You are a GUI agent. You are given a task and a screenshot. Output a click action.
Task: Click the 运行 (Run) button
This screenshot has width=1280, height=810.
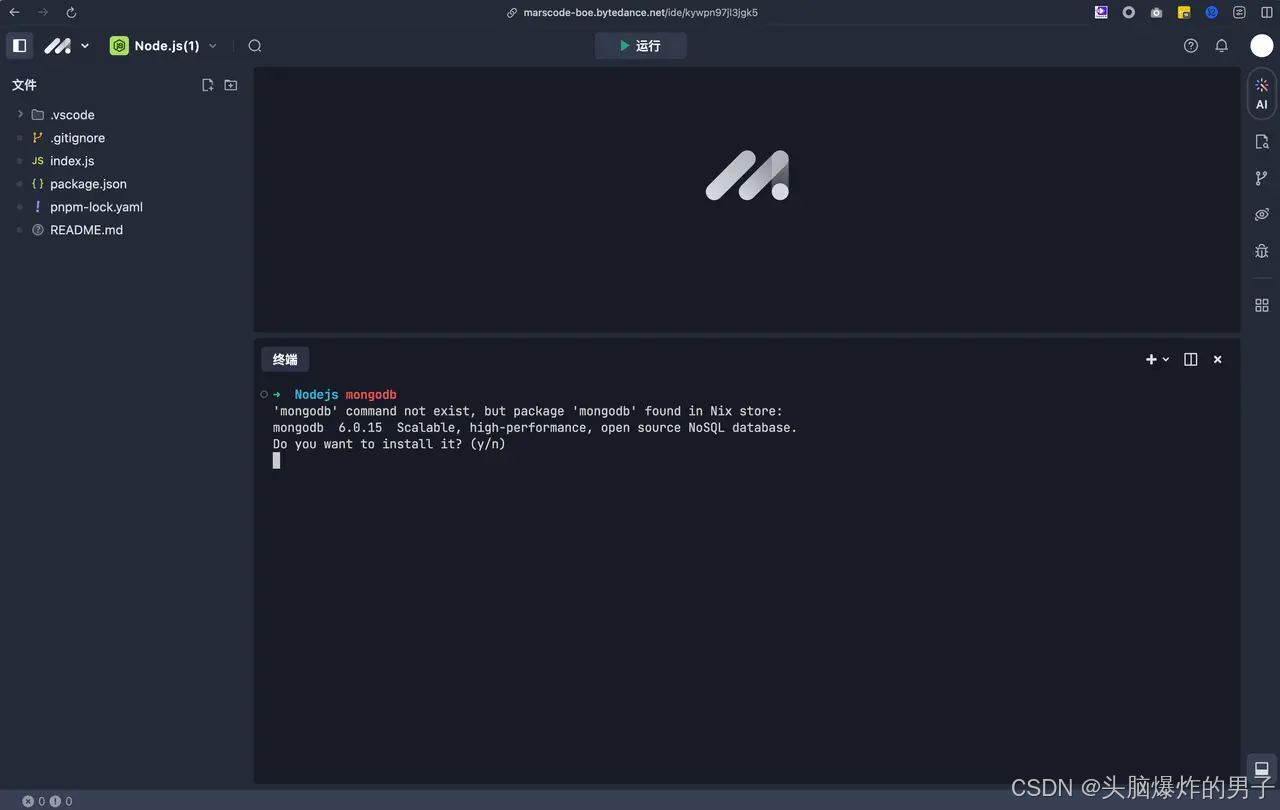tap(640, 45)
